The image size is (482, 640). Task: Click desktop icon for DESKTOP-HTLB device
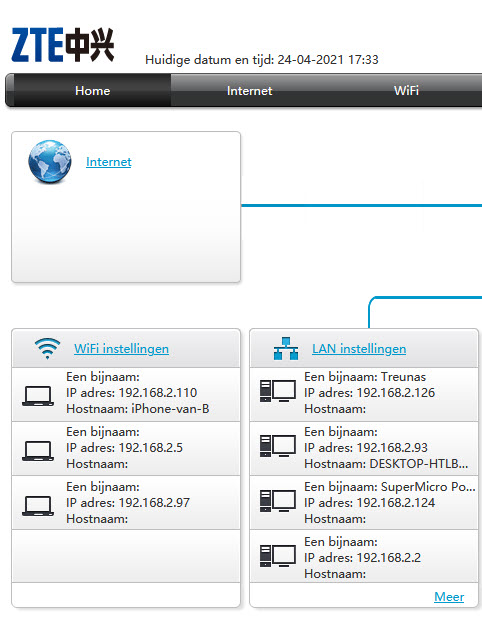(x=278, y=446)
